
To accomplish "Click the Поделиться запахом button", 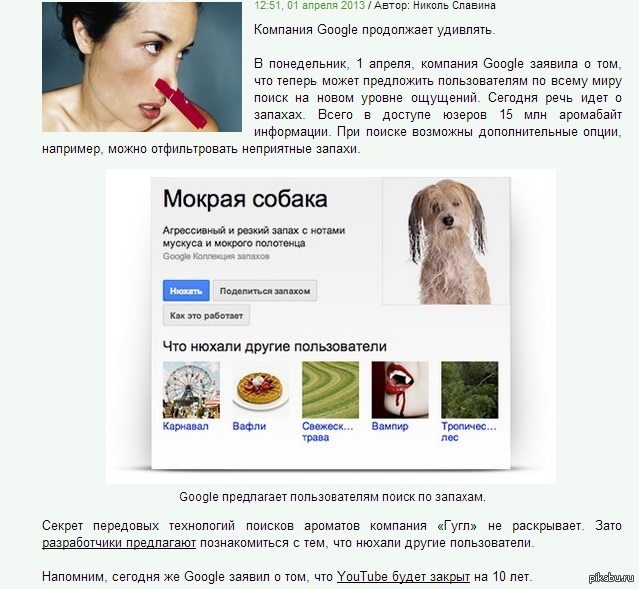I will pyautogui.click(x=265, y=291).
